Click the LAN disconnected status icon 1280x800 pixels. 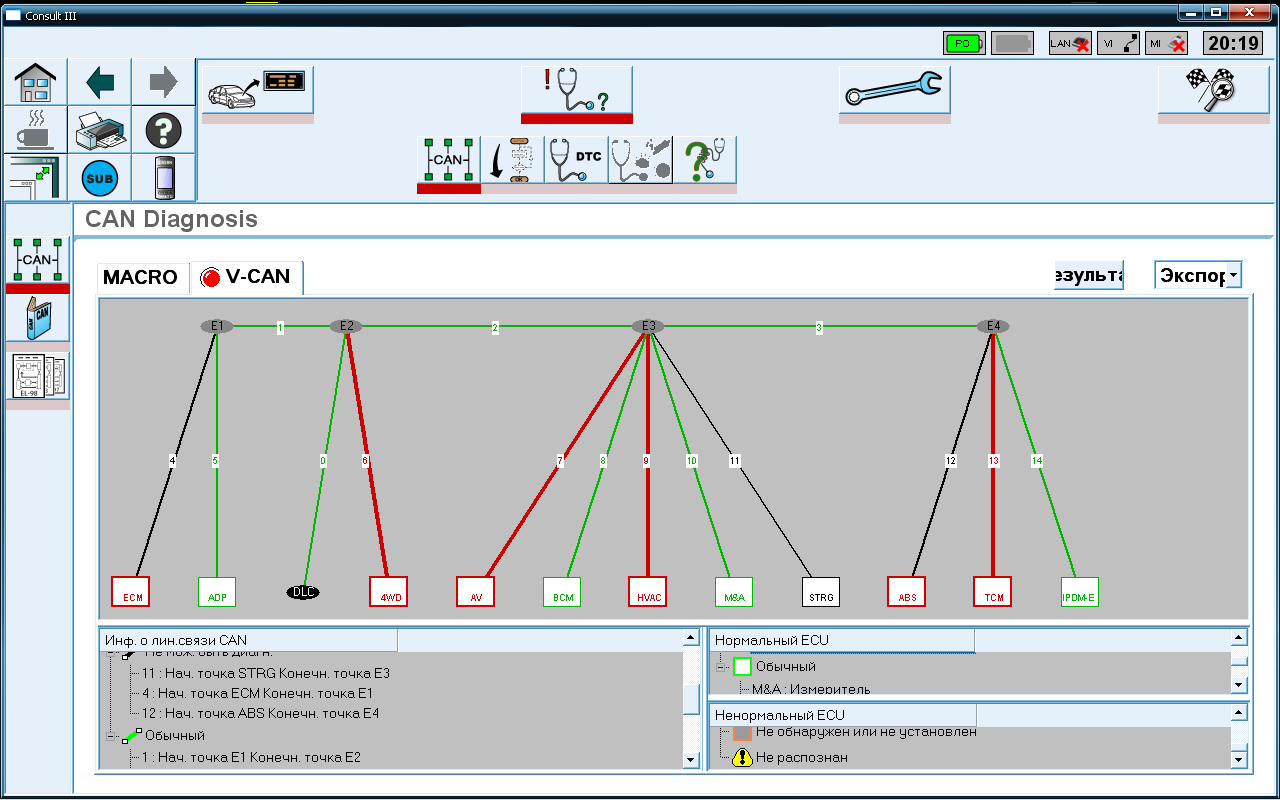tap(1070, 43)
